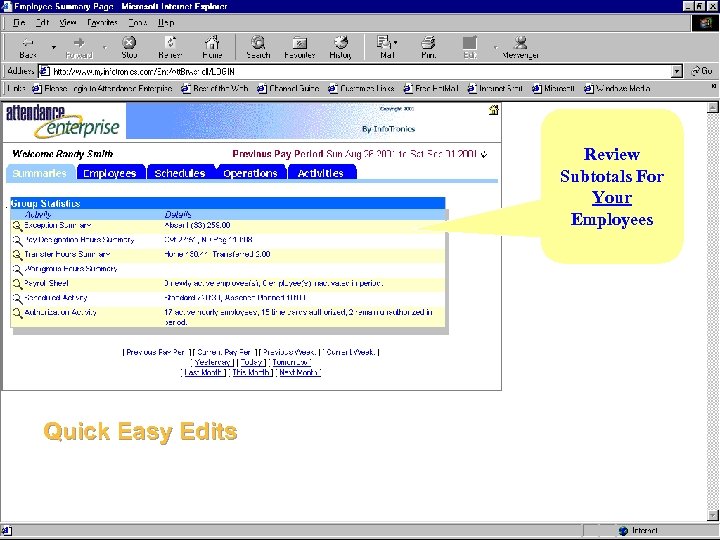Open the Tools menu
720x540 pixels.
[x=138, y=22]
